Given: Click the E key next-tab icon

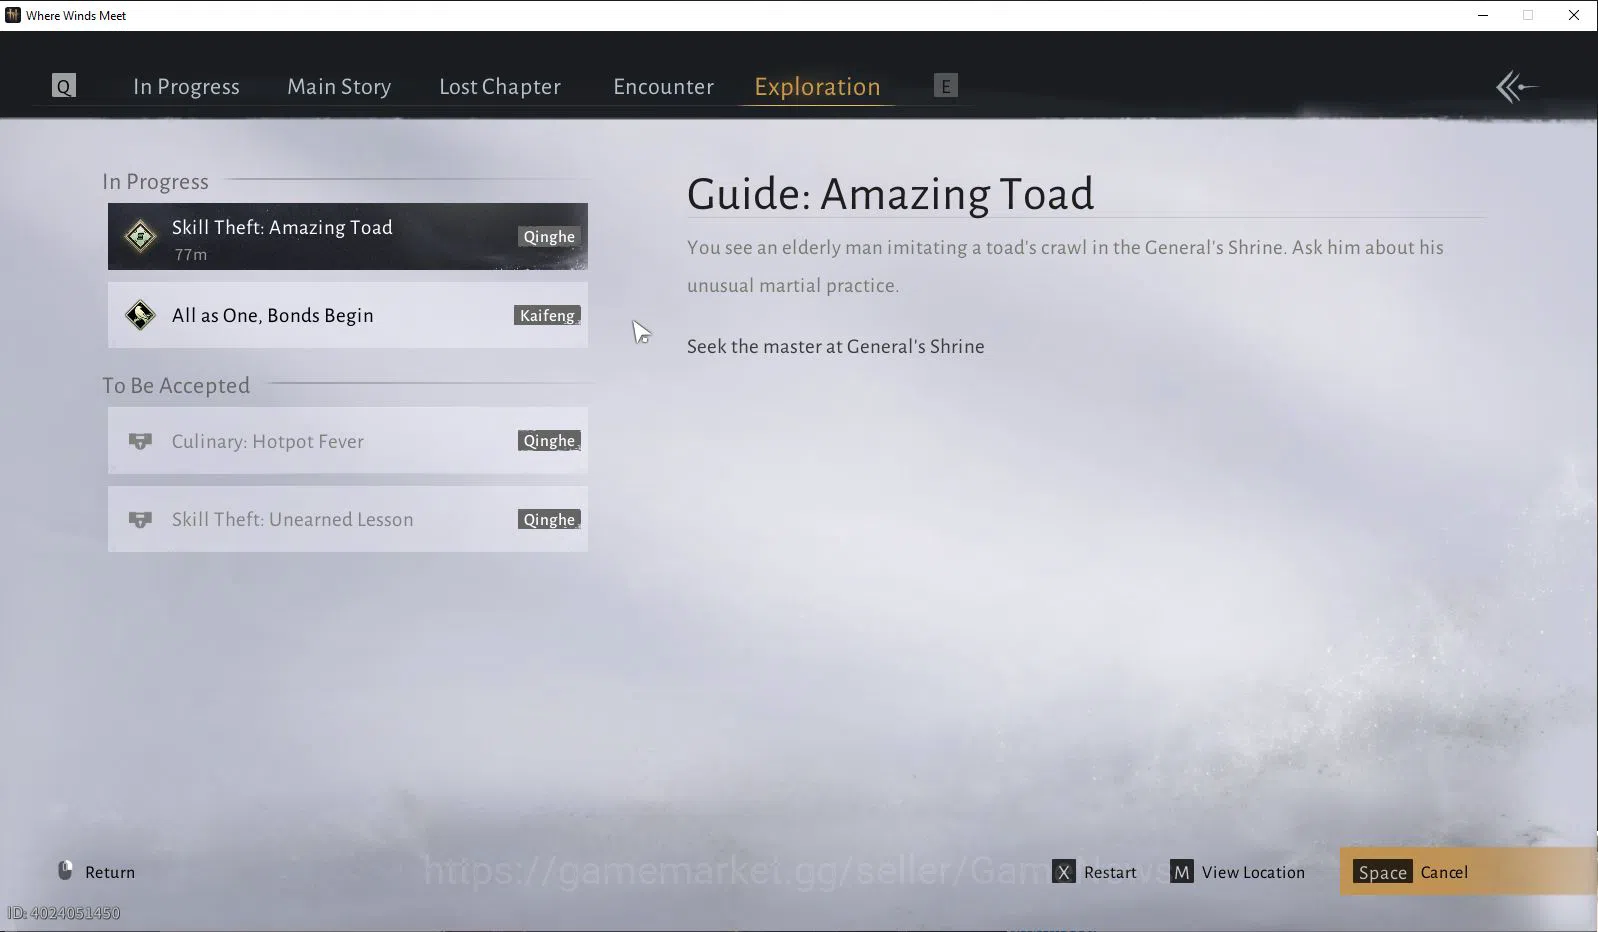Looking at the screenshot, I should click(945, 86).
